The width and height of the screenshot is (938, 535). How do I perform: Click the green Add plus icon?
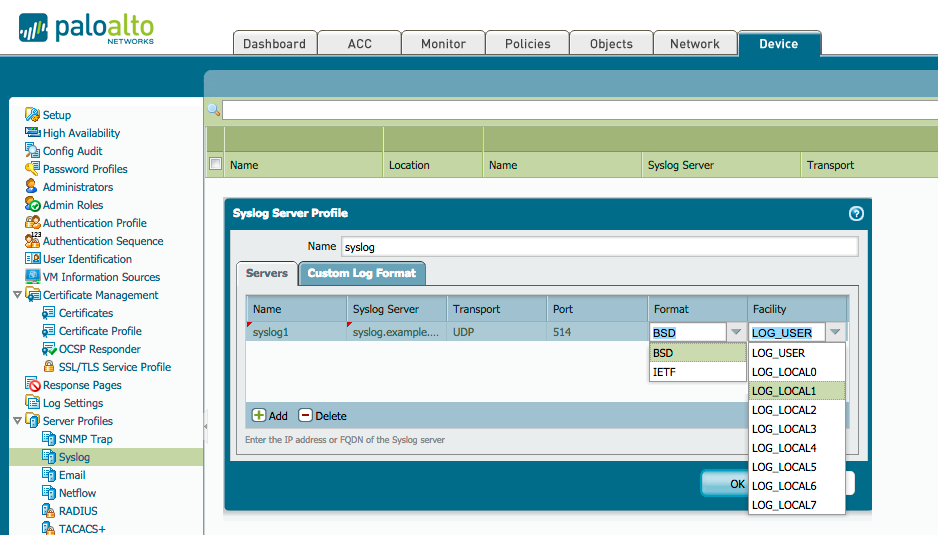tap(258, 415)
